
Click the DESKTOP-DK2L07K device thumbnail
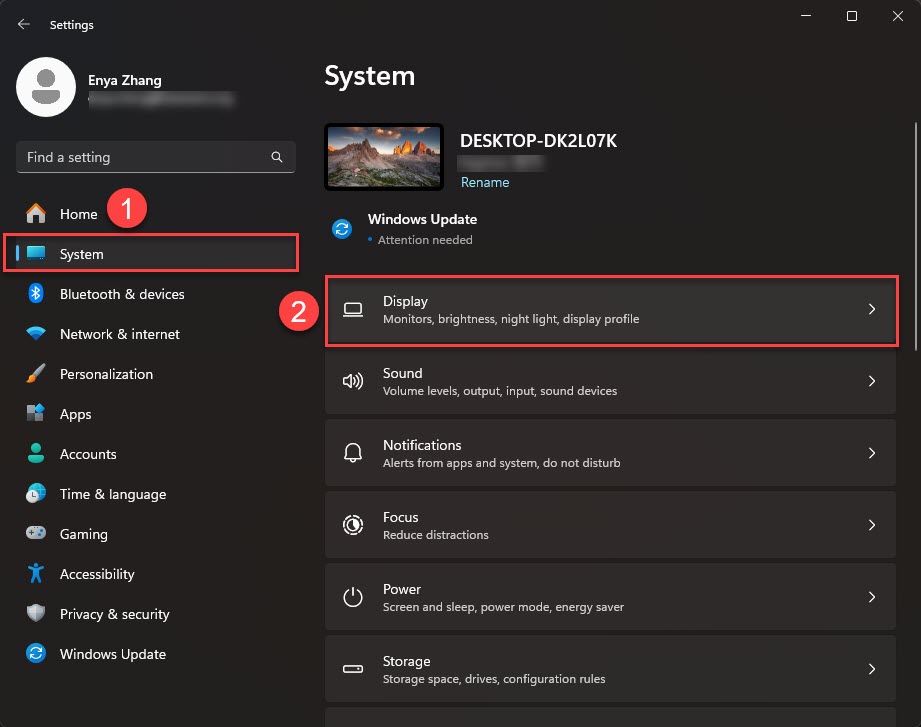pyautogui.click(x=384, y=156)
